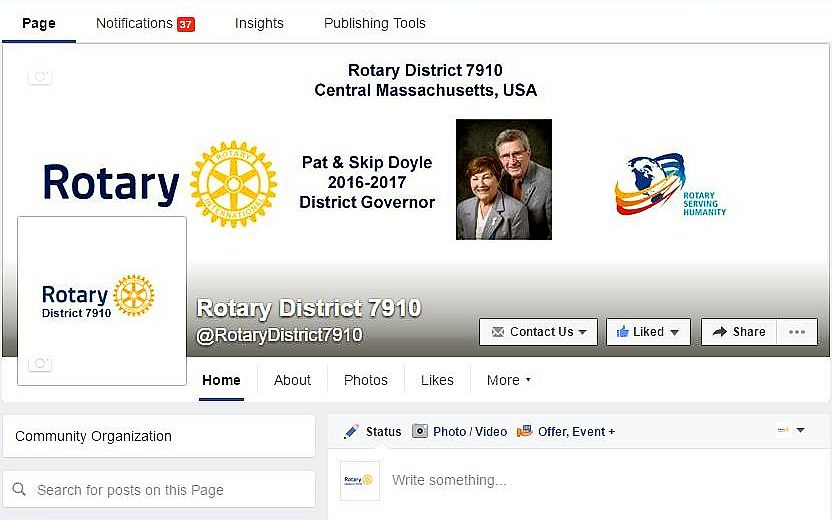Viewport: 832px width, 520px height.
Task: Expand the More menu in page navigation
Action: [509, 380]
